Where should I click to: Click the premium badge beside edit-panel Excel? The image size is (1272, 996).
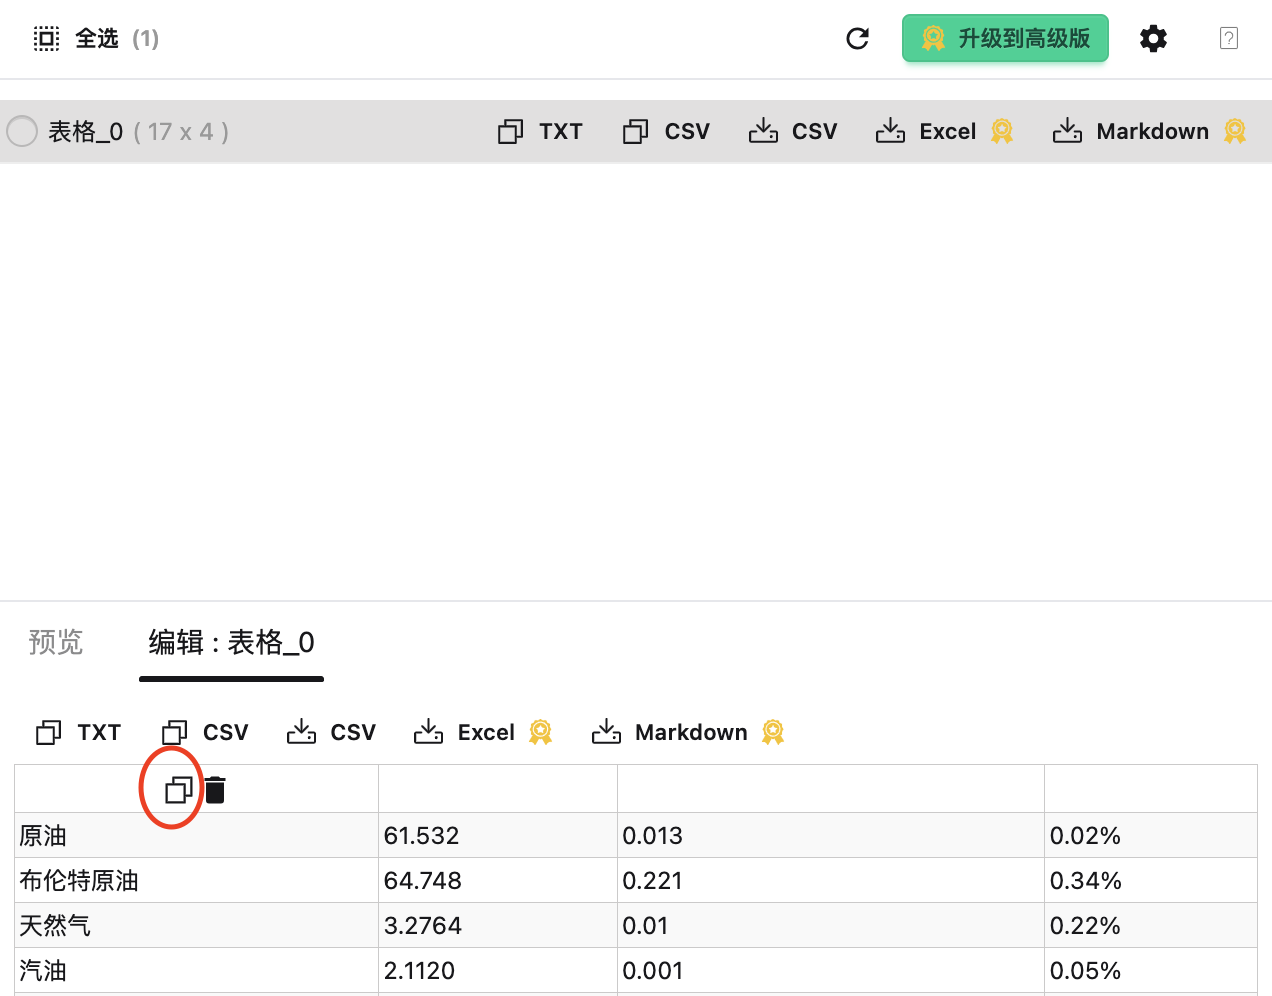[x=540, y=732]
